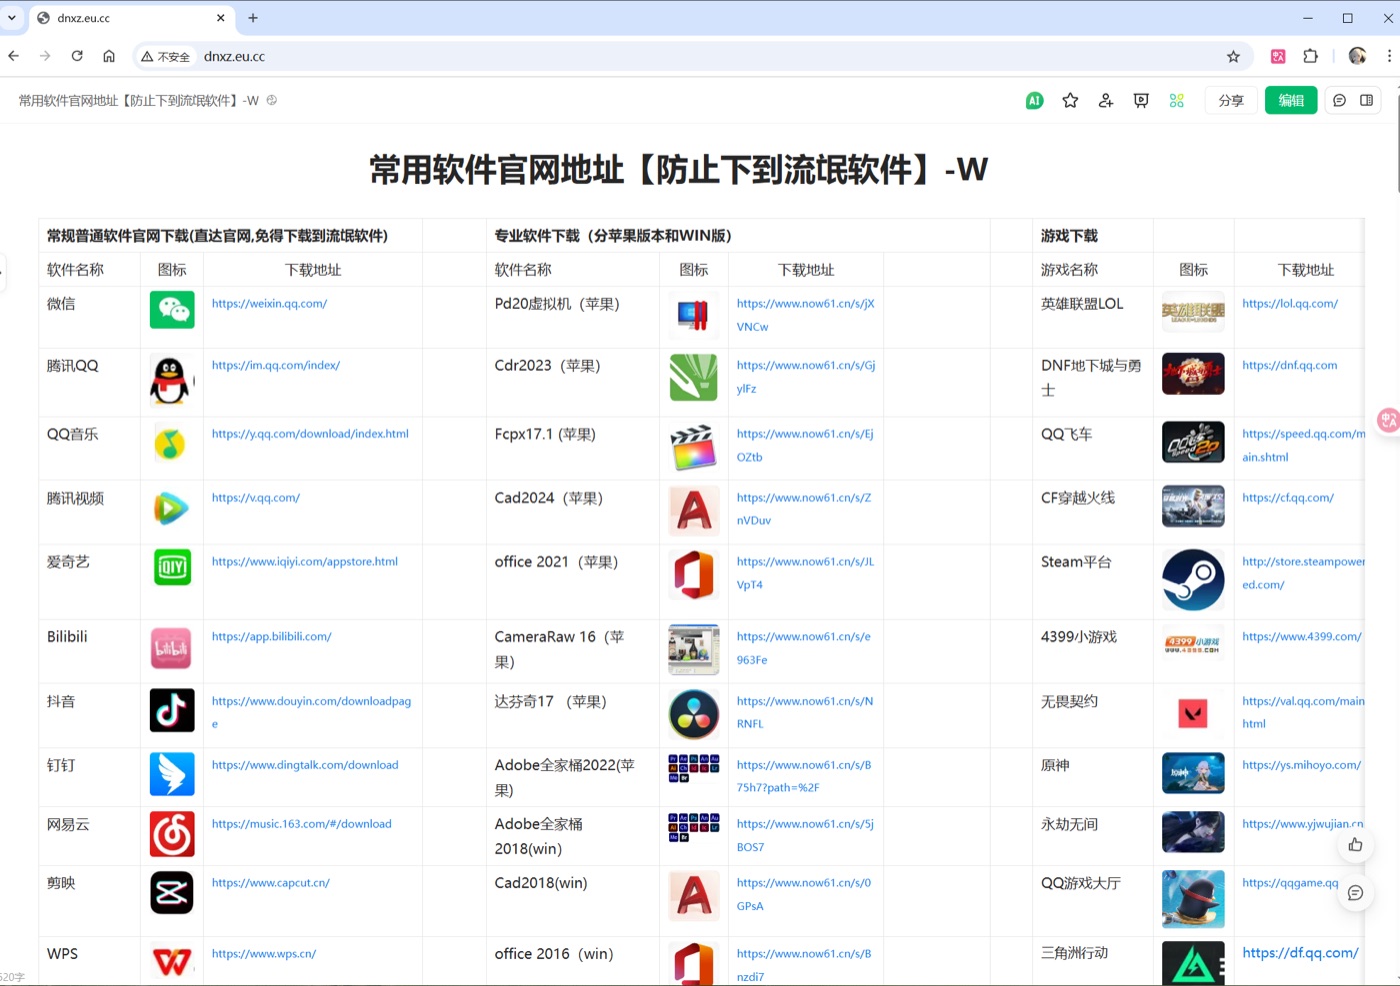Click the green 编辑 button
Image resolution: width=1400 pixels, height=986 pixels.
coord(1291,100)
